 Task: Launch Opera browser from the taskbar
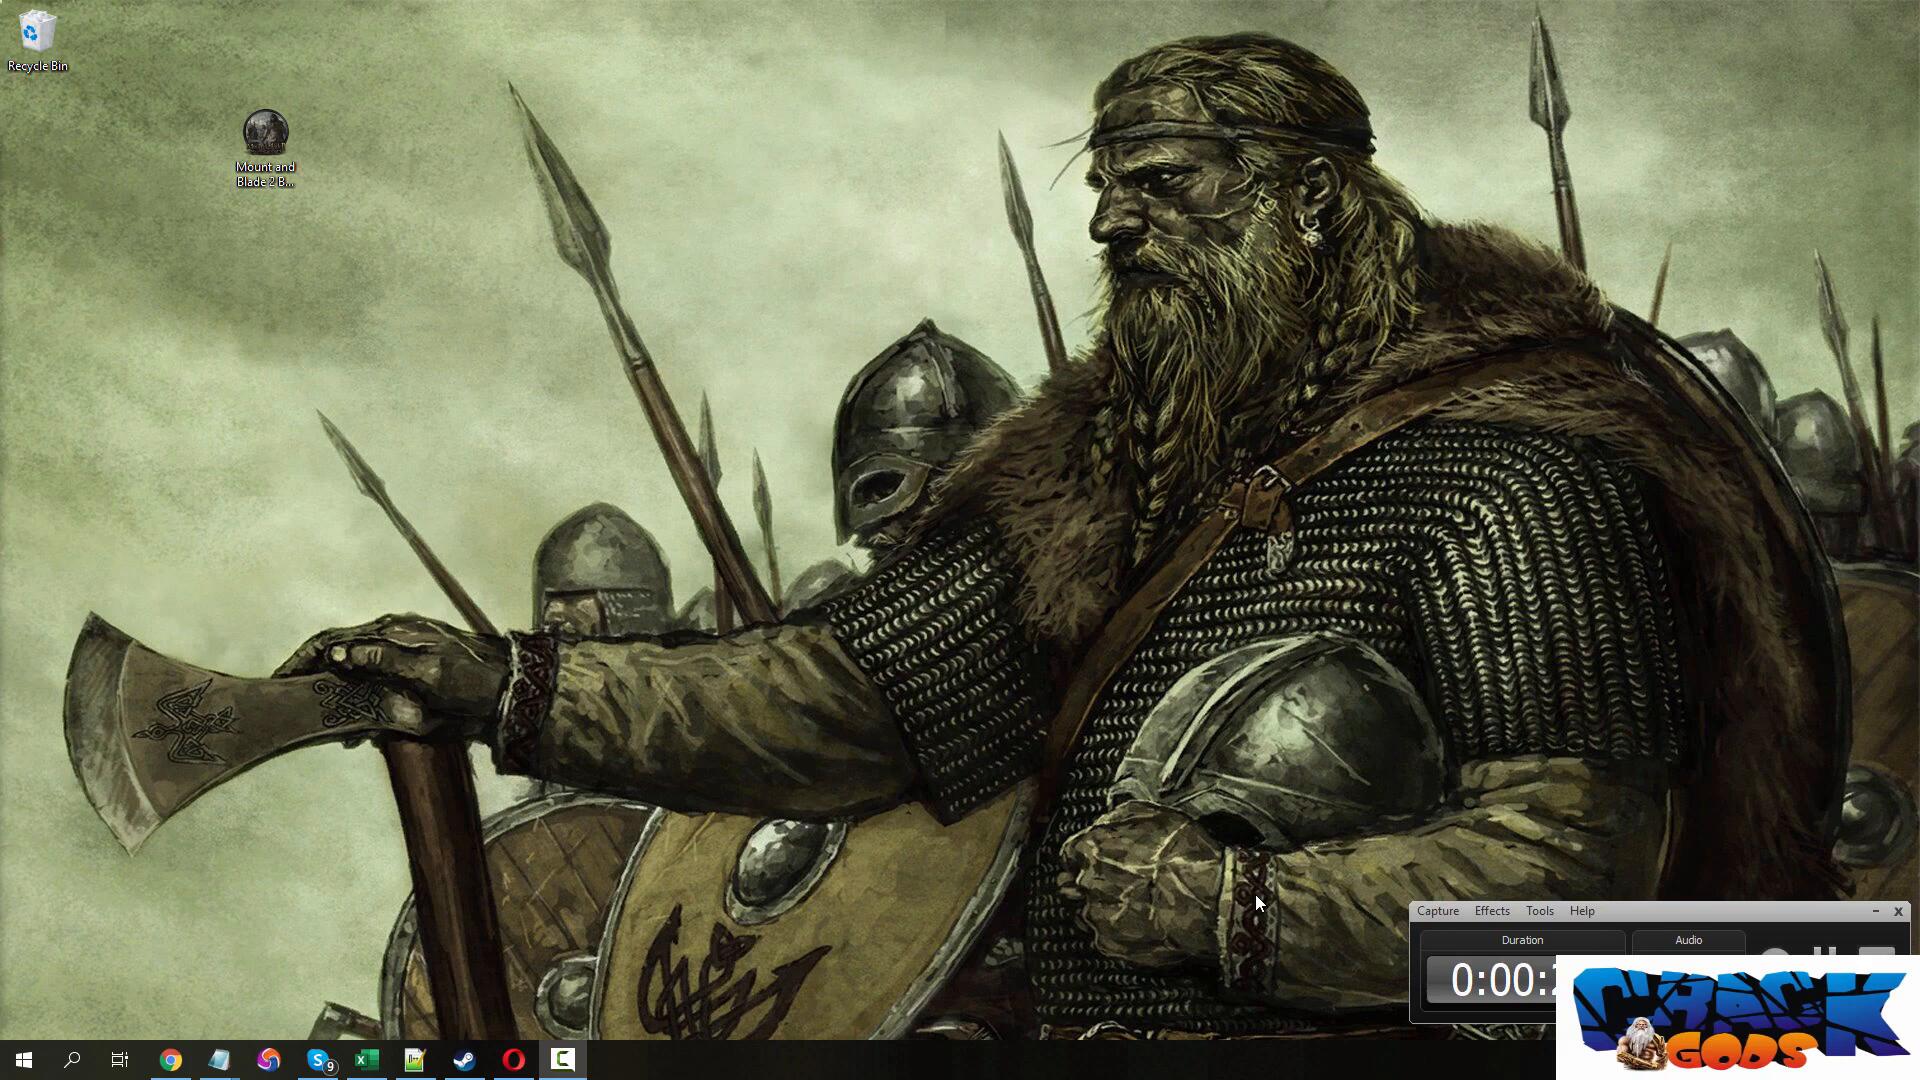pos(513,1060)
